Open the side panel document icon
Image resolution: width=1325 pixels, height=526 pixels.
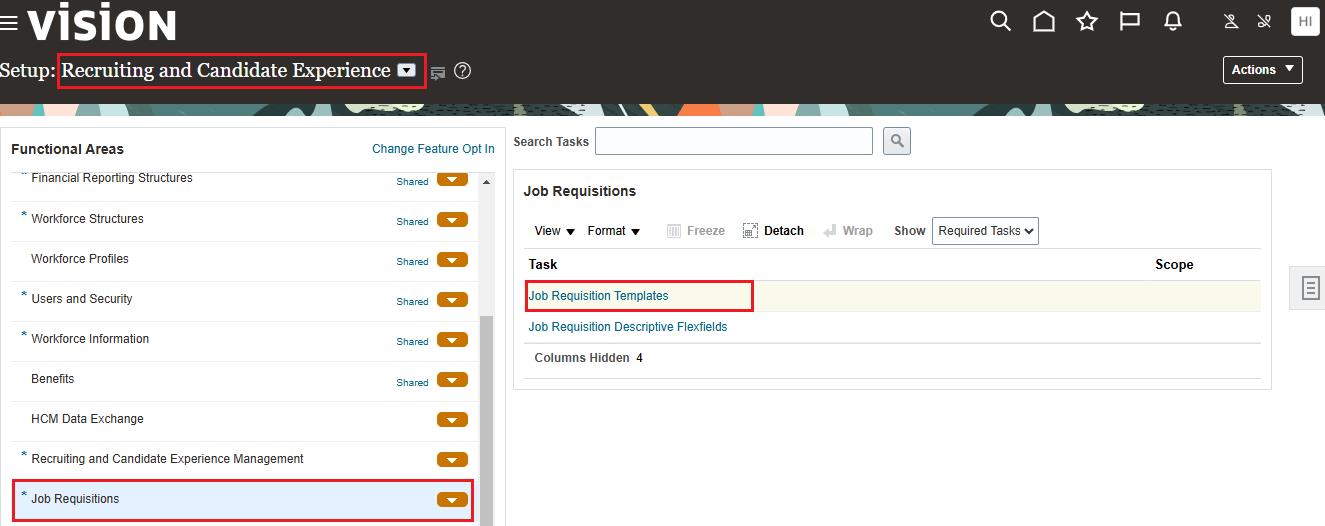[x=1309, y=288]
